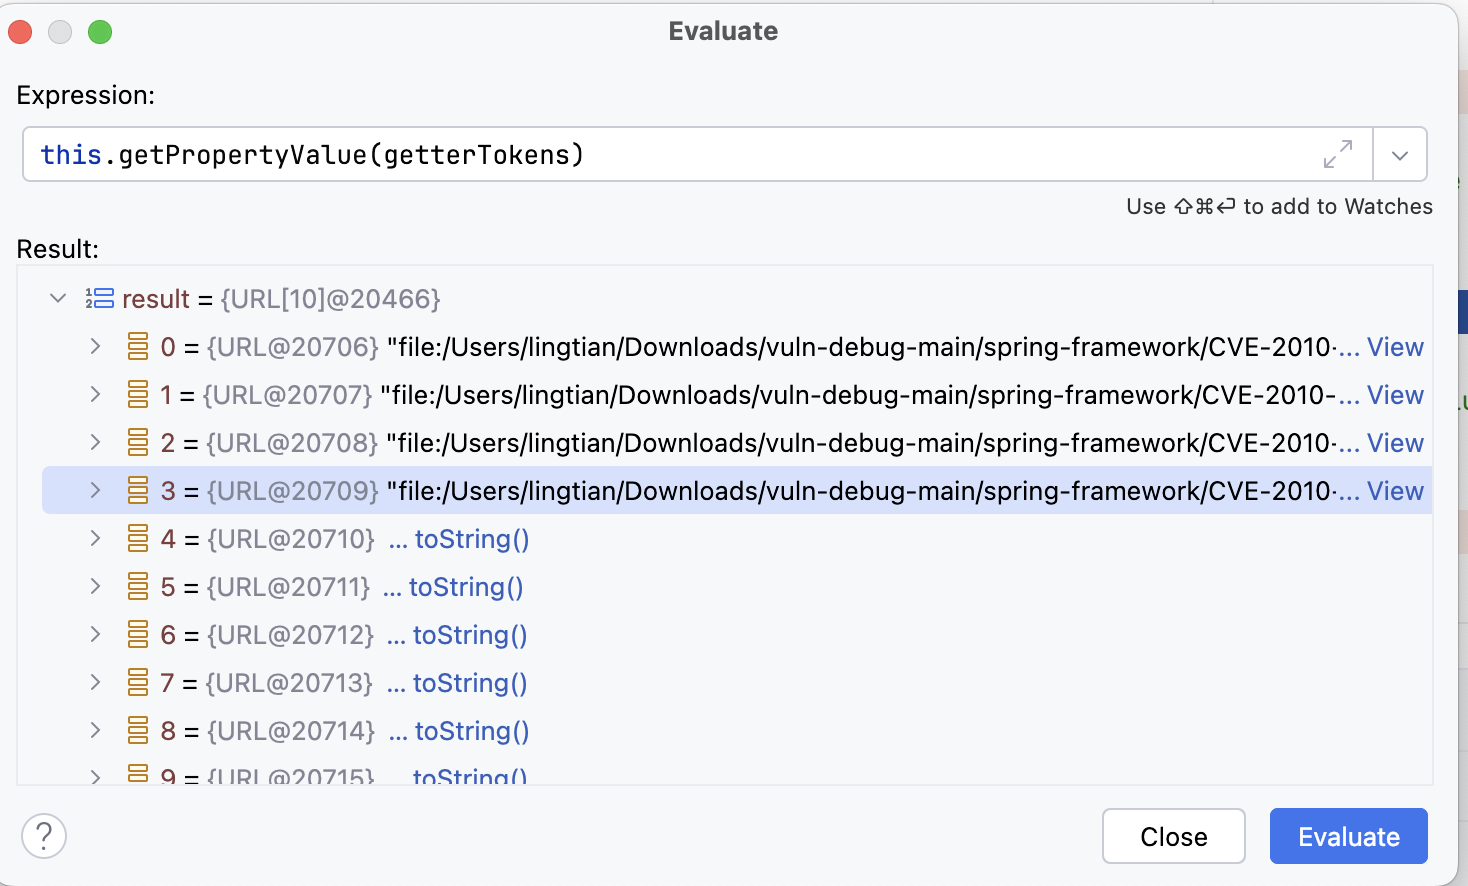The width and height of the screenshot is (1468, 886).
Task: Collapse the result URL[10] node
Action: 58,298
